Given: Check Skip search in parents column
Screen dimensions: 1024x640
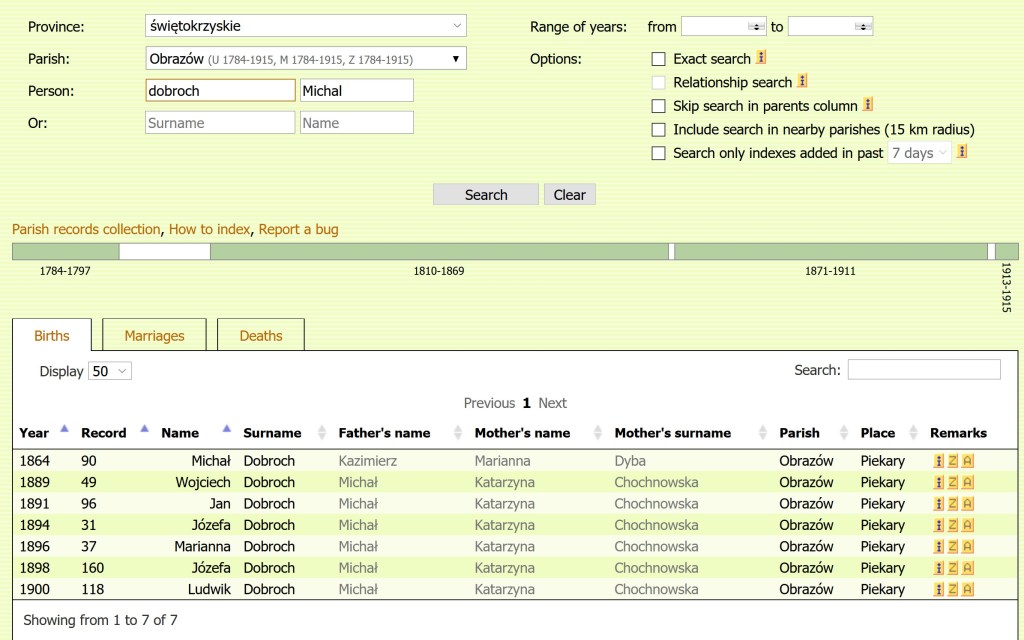Looking at the screenshot, I should [x=658, y=106].
